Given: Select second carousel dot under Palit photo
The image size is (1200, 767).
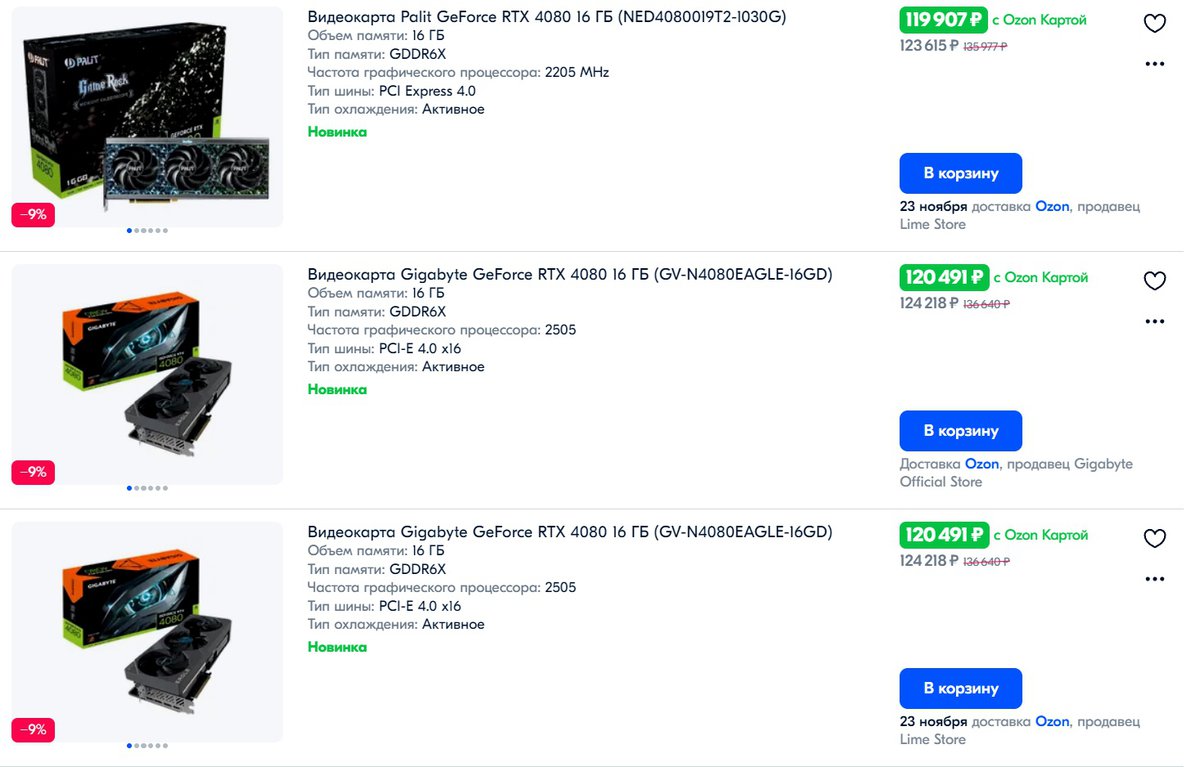Looking at the screenshot, I should pos(136,231).
